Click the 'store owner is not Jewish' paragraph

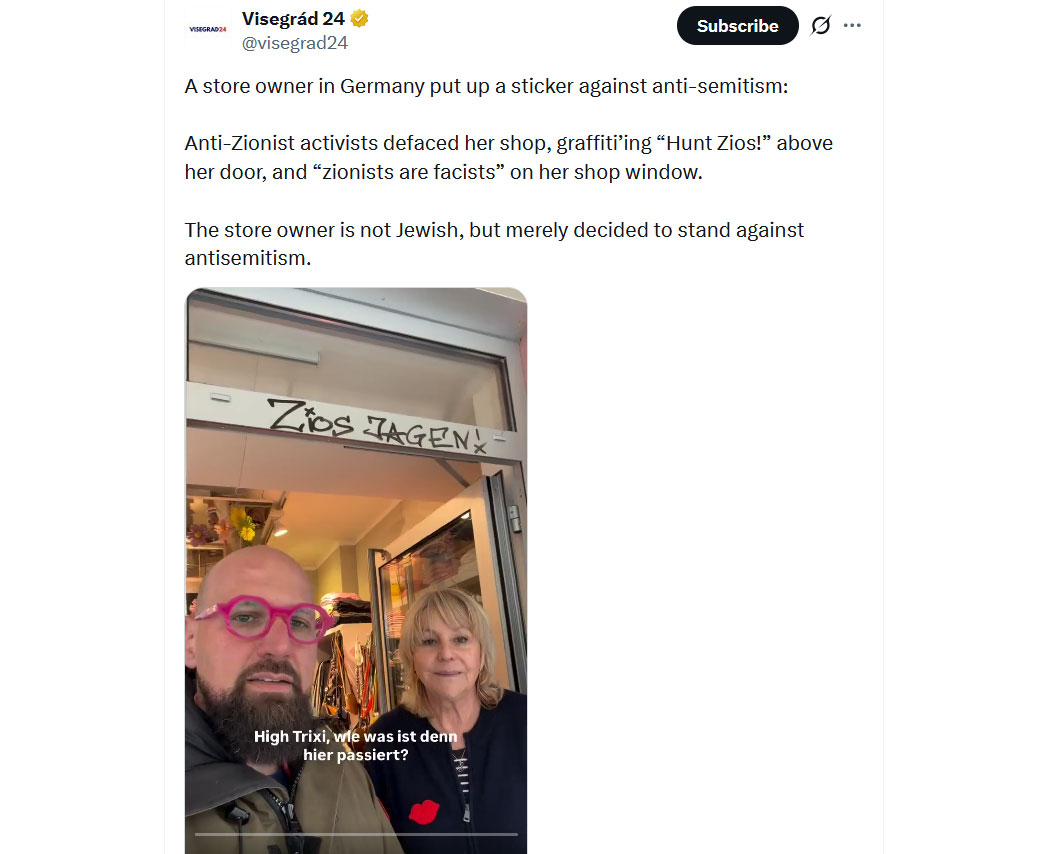pyautogui.click(x=494, y=244)
